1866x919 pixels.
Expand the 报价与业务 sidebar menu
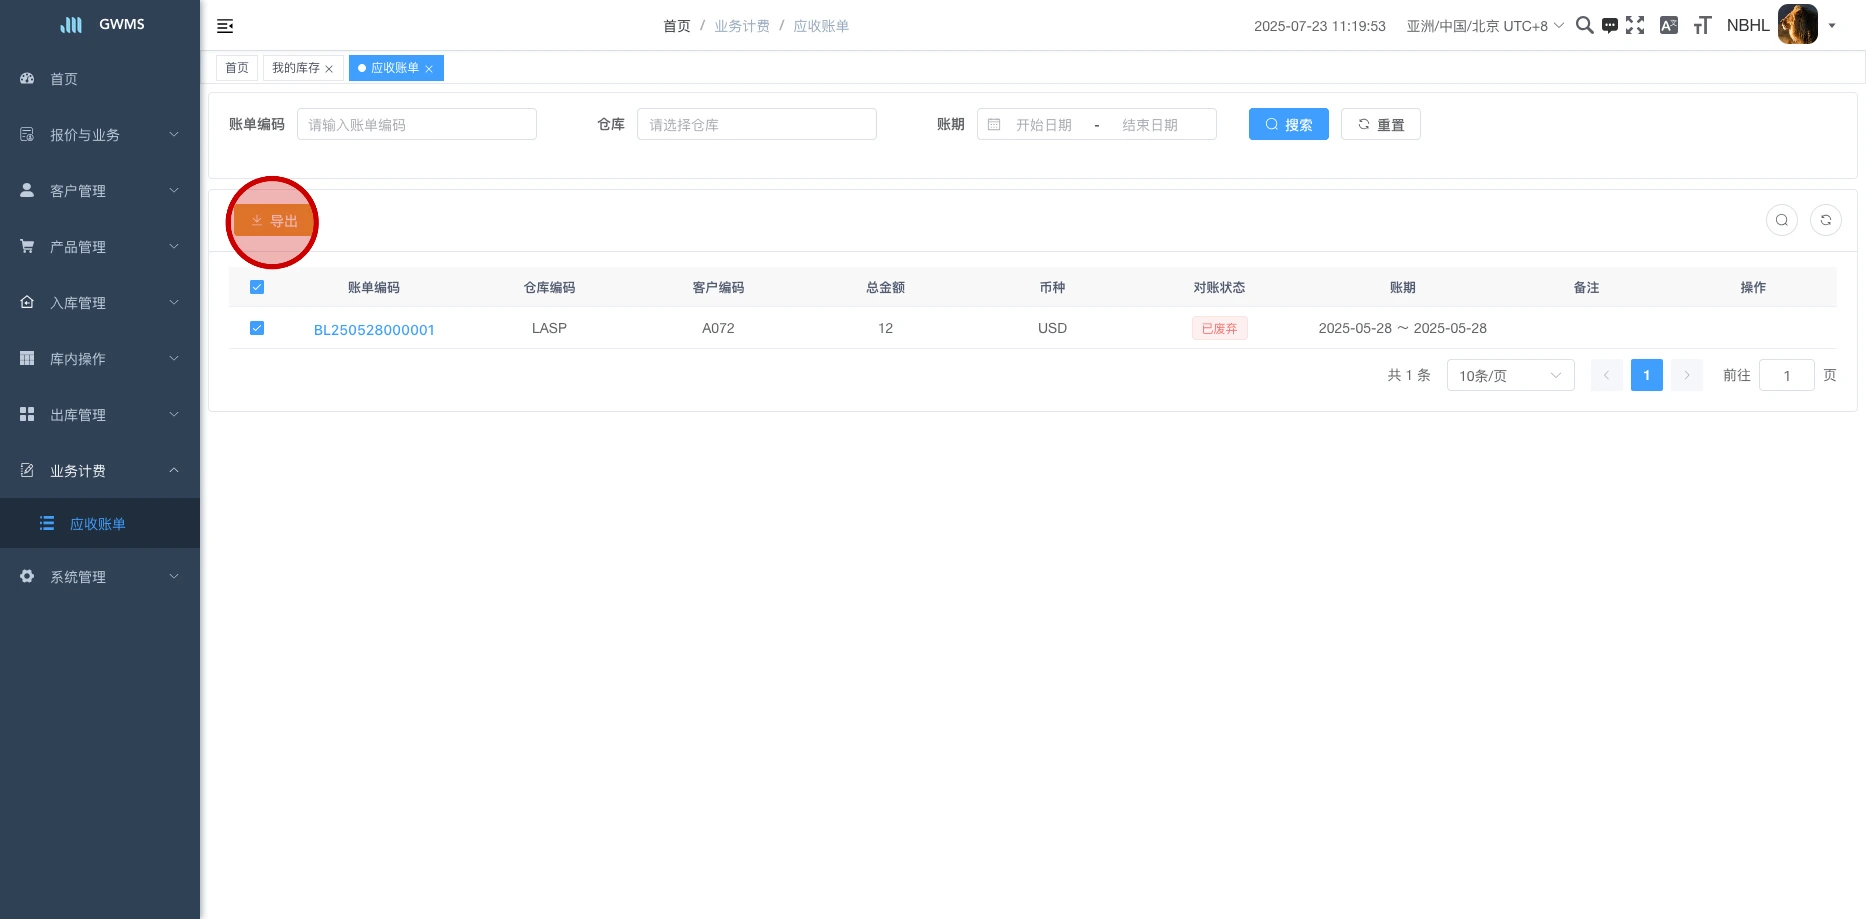[100, 135]
